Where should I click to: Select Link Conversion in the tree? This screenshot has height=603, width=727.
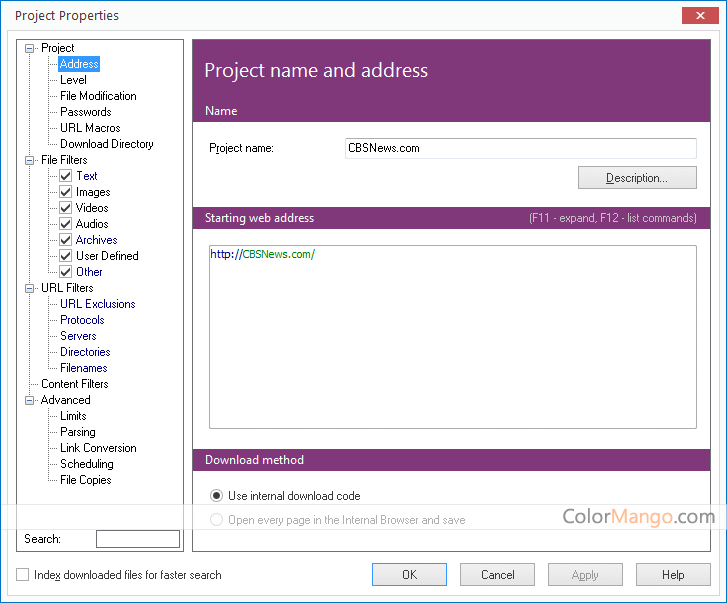tap(98, 448)
